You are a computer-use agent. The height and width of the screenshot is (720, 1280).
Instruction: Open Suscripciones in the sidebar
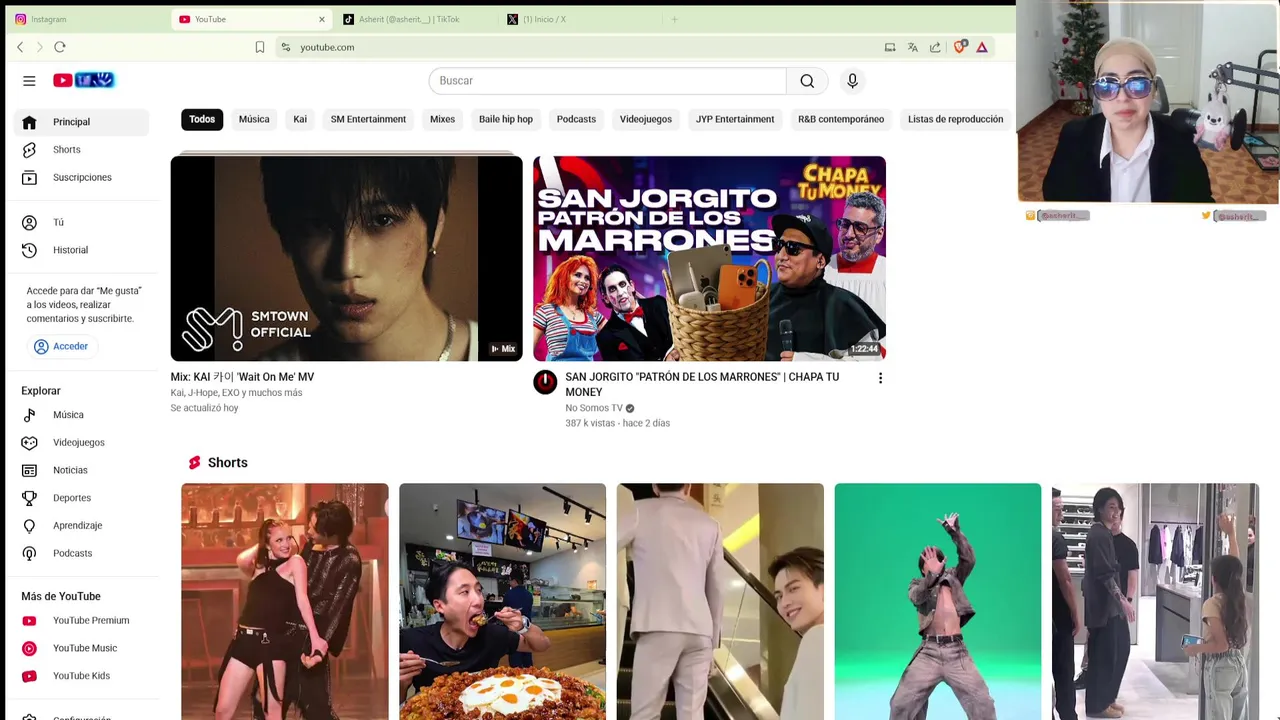pyautogui.click(x=82, y=178)
